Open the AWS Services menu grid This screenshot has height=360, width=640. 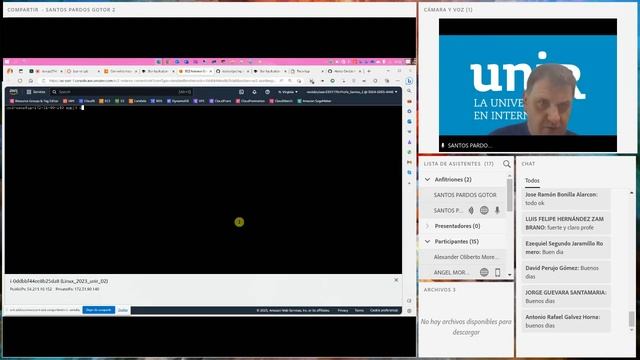[x=36, y=92]
